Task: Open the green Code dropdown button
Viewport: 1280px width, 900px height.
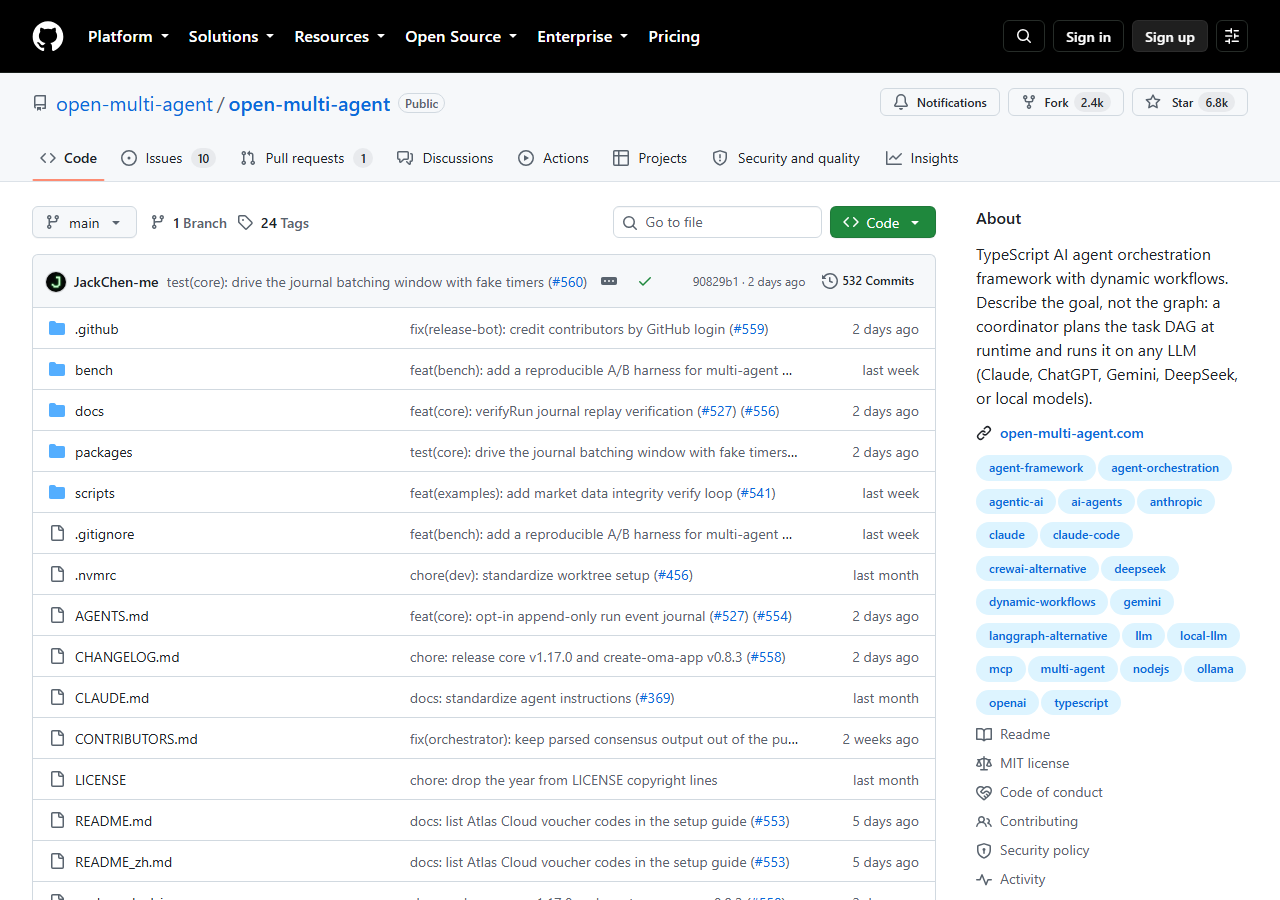Action: point(883,222)
